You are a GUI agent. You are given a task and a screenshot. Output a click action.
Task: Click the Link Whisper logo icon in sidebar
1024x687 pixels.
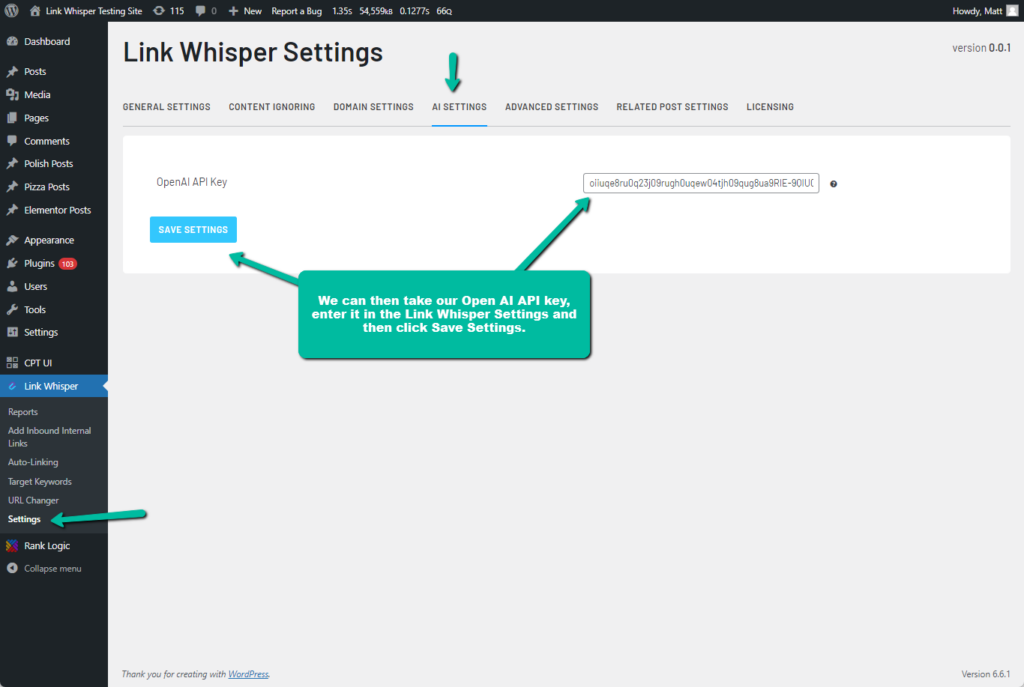[x=12, y=386]
